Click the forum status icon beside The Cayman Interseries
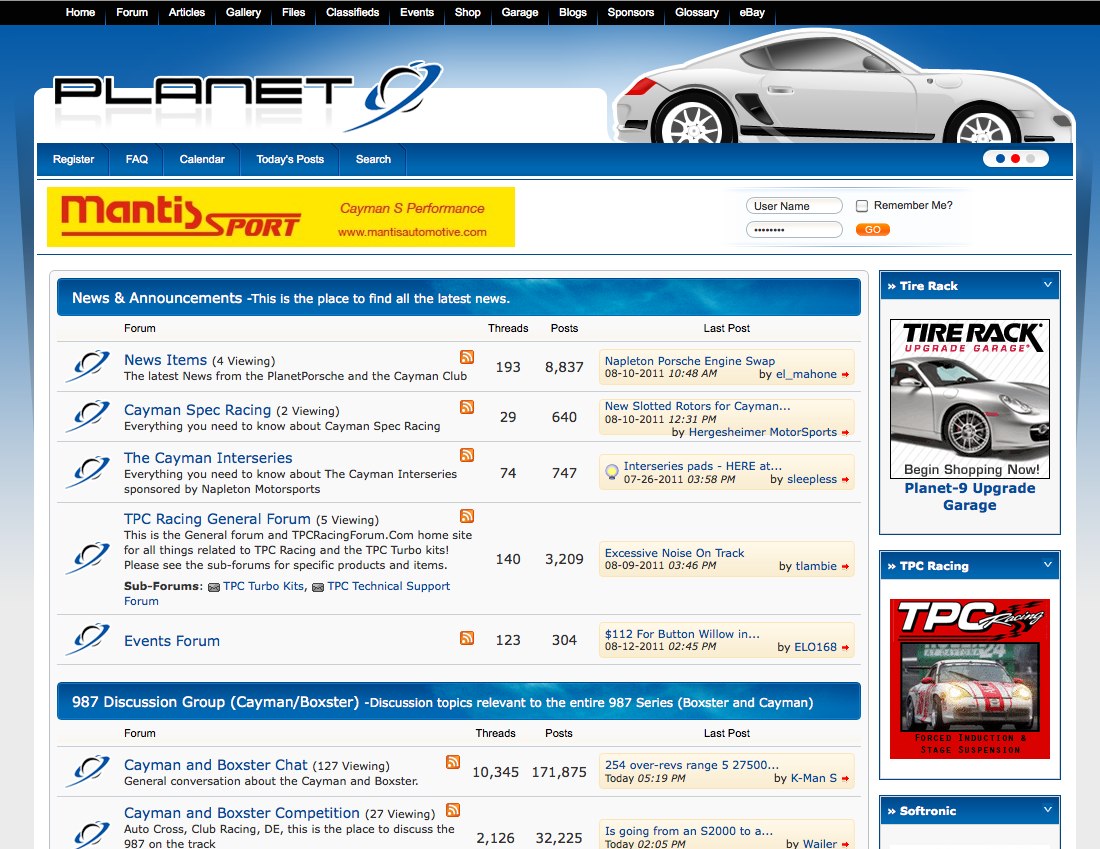This screenshot has height=849, width=1100. click(x=88, y=472)
